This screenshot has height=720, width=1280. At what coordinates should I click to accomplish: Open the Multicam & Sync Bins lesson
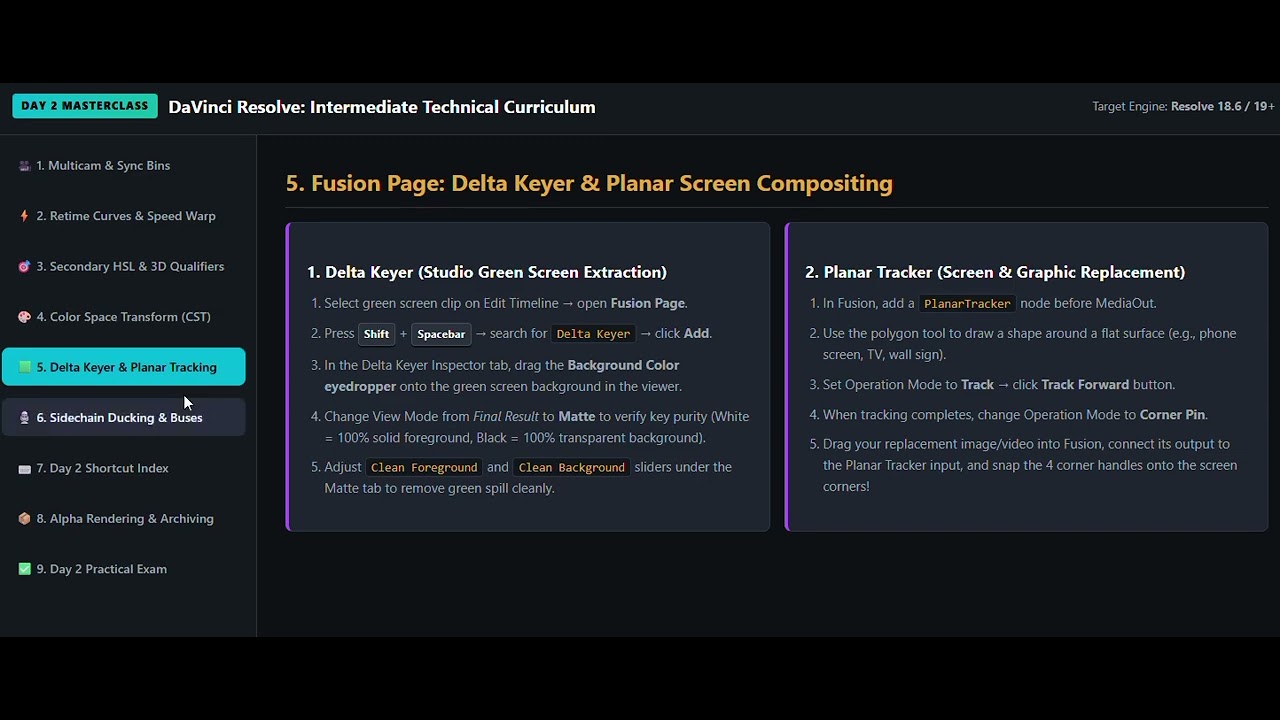[124, 165]
